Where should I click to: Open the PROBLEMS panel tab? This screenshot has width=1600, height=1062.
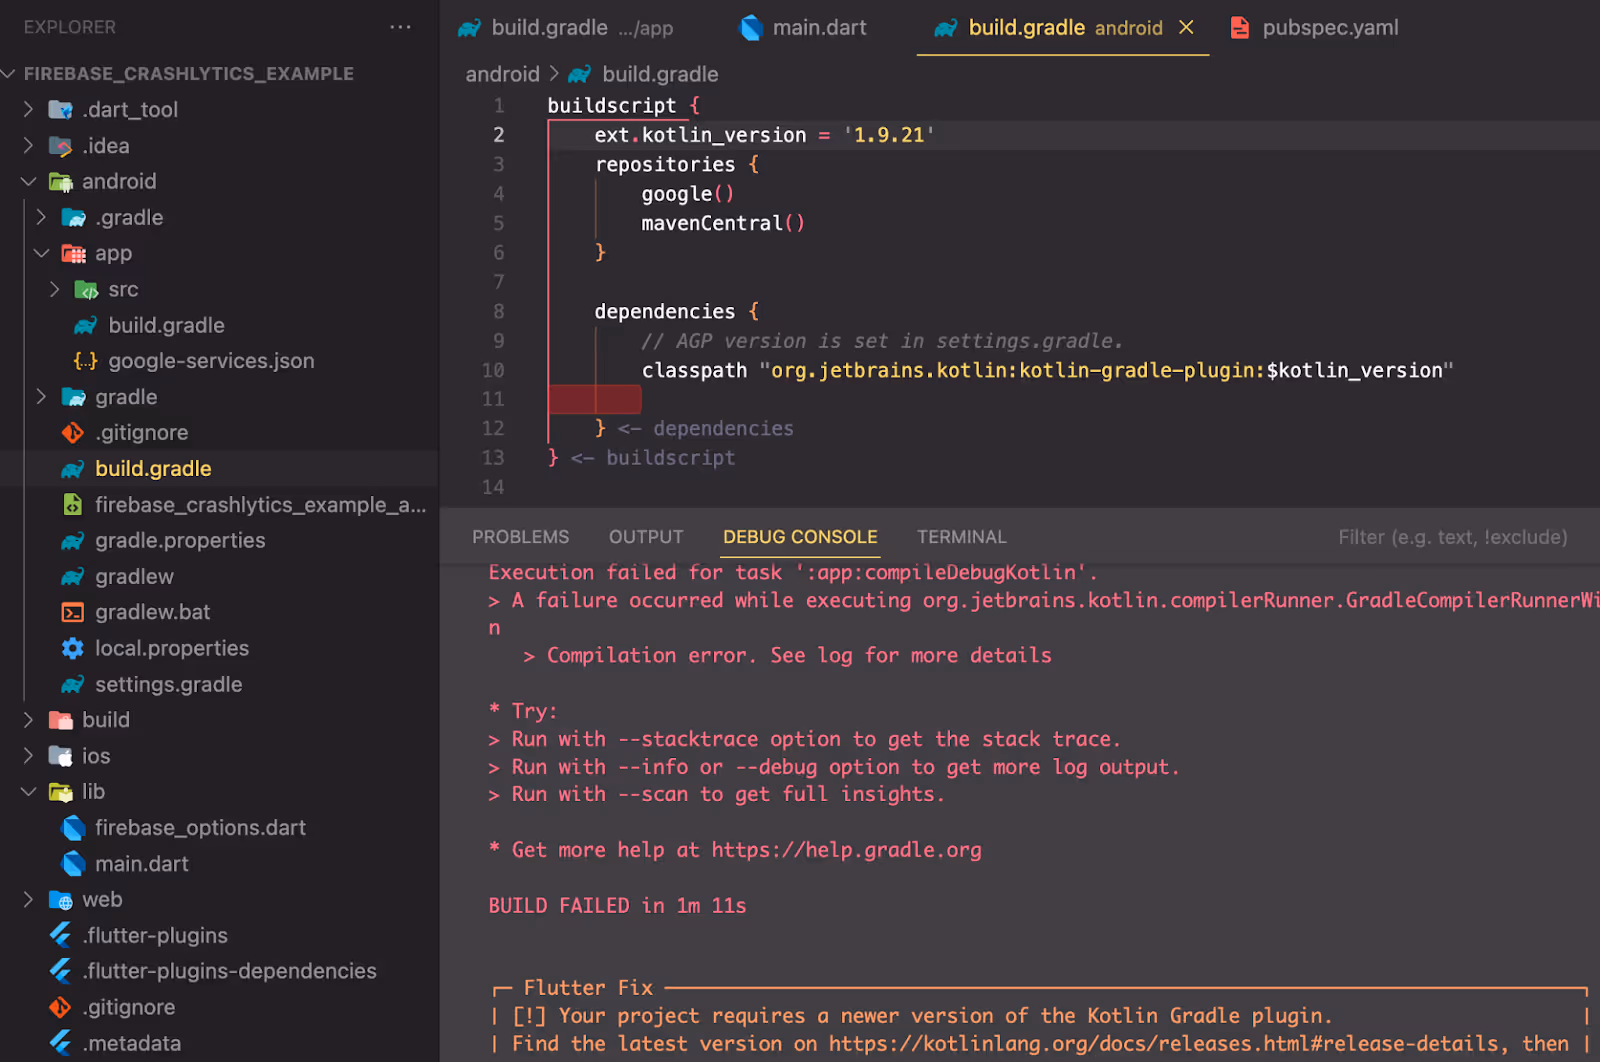coord(520,537)
